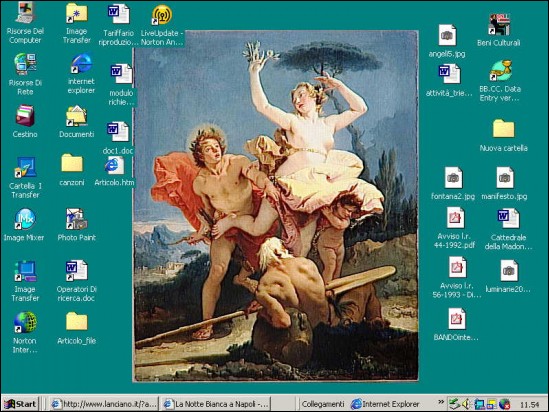Expand the Collegamenti toolbar chevron

click(441, 401)
